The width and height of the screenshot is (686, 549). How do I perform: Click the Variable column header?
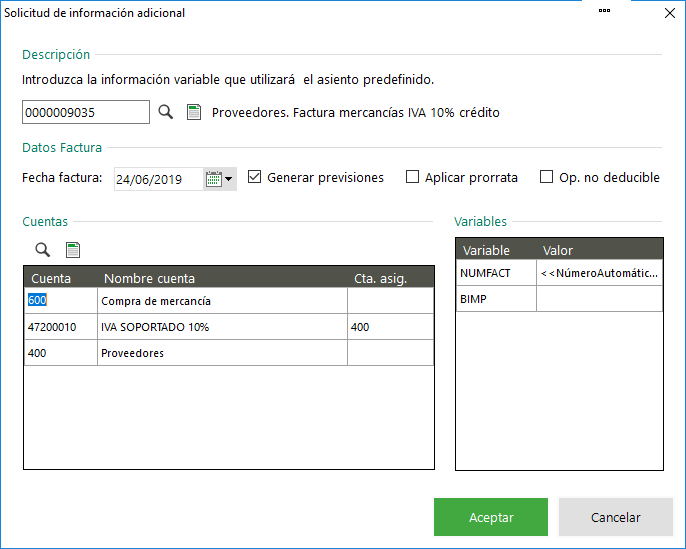(x=496, y=250)
